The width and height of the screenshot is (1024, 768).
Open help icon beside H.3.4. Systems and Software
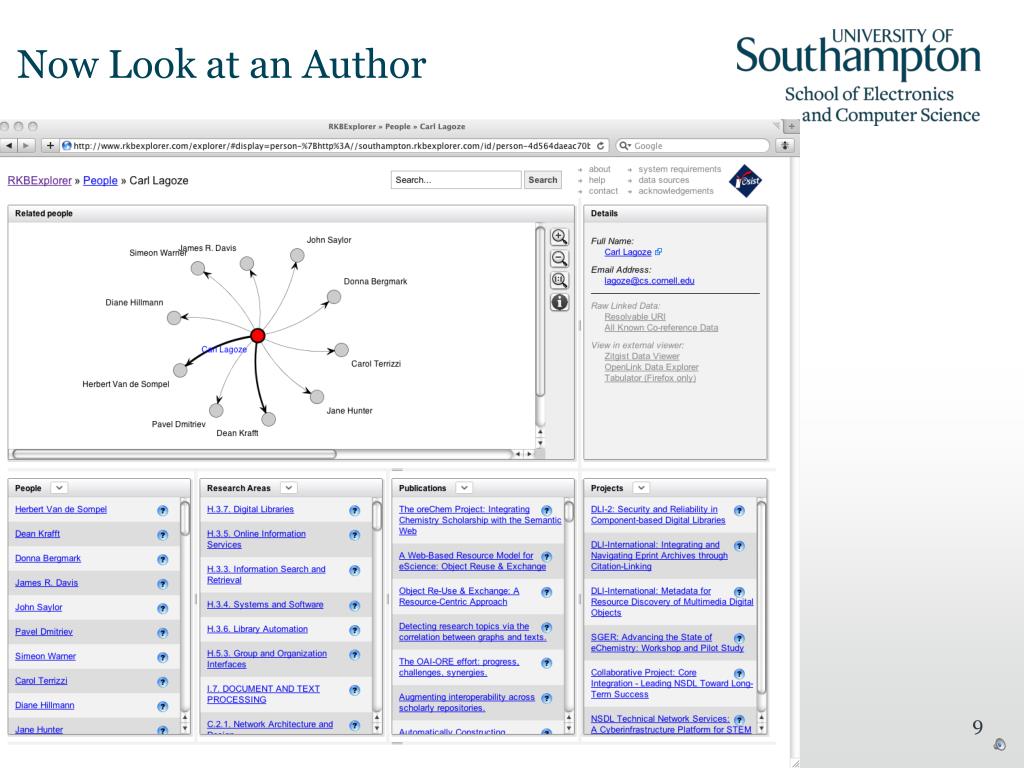coord(355,606)
